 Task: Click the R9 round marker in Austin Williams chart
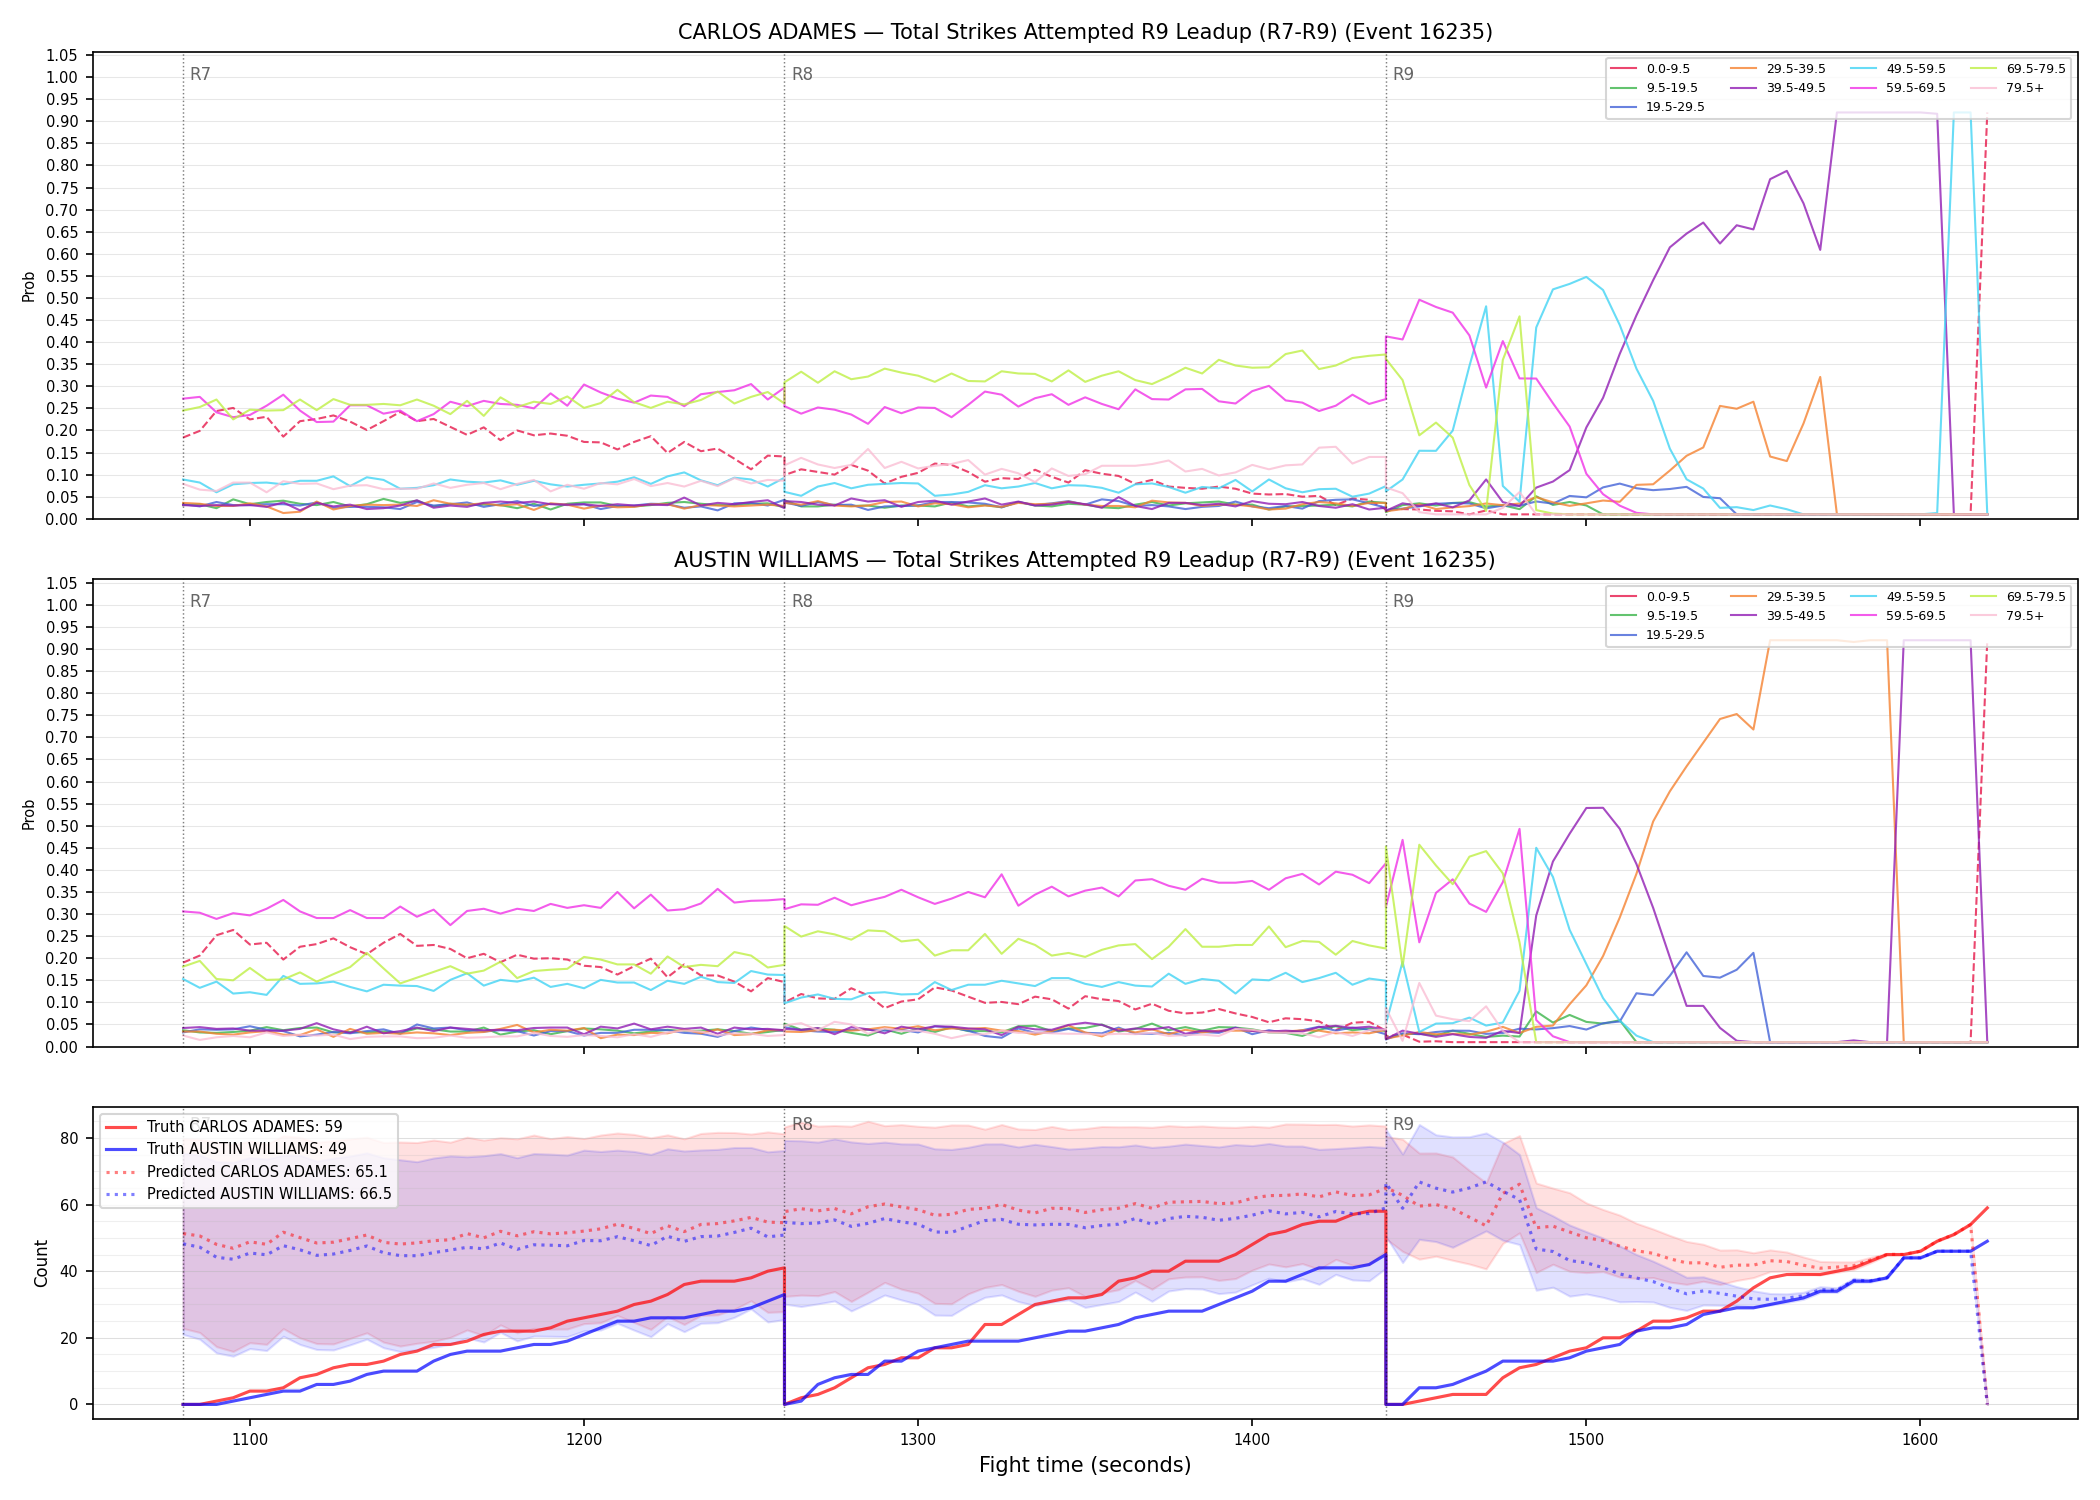(1403, 601)
